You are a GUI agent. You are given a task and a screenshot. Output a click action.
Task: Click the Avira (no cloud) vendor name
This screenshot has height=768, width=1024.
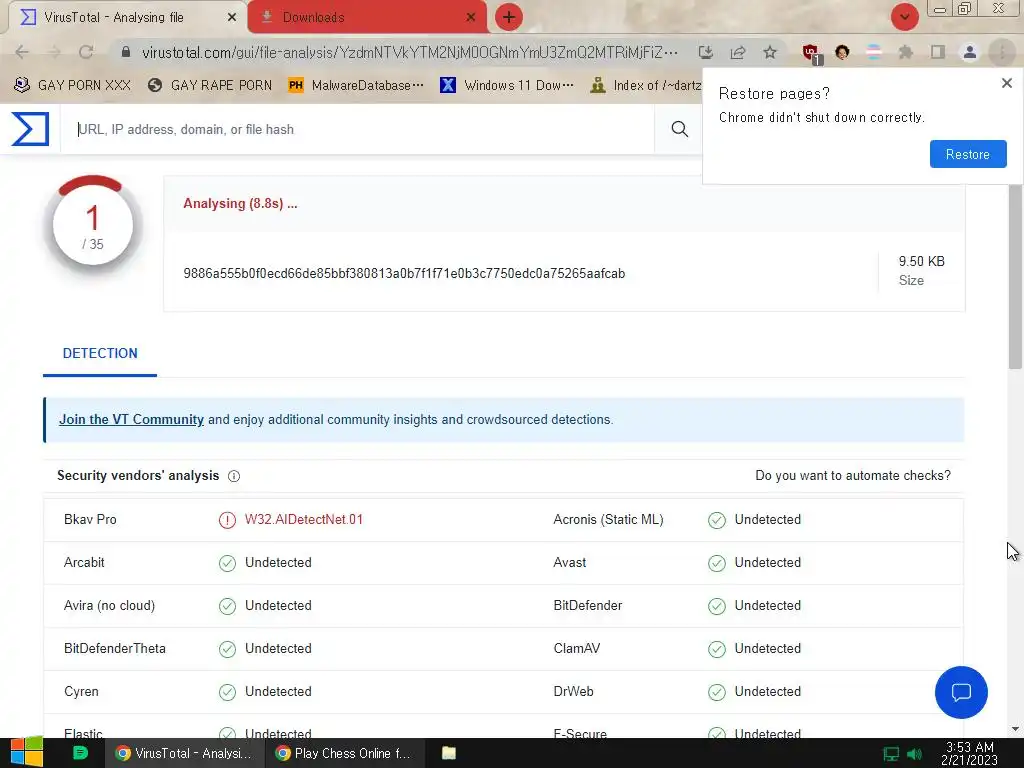click(x=109, y=605)
